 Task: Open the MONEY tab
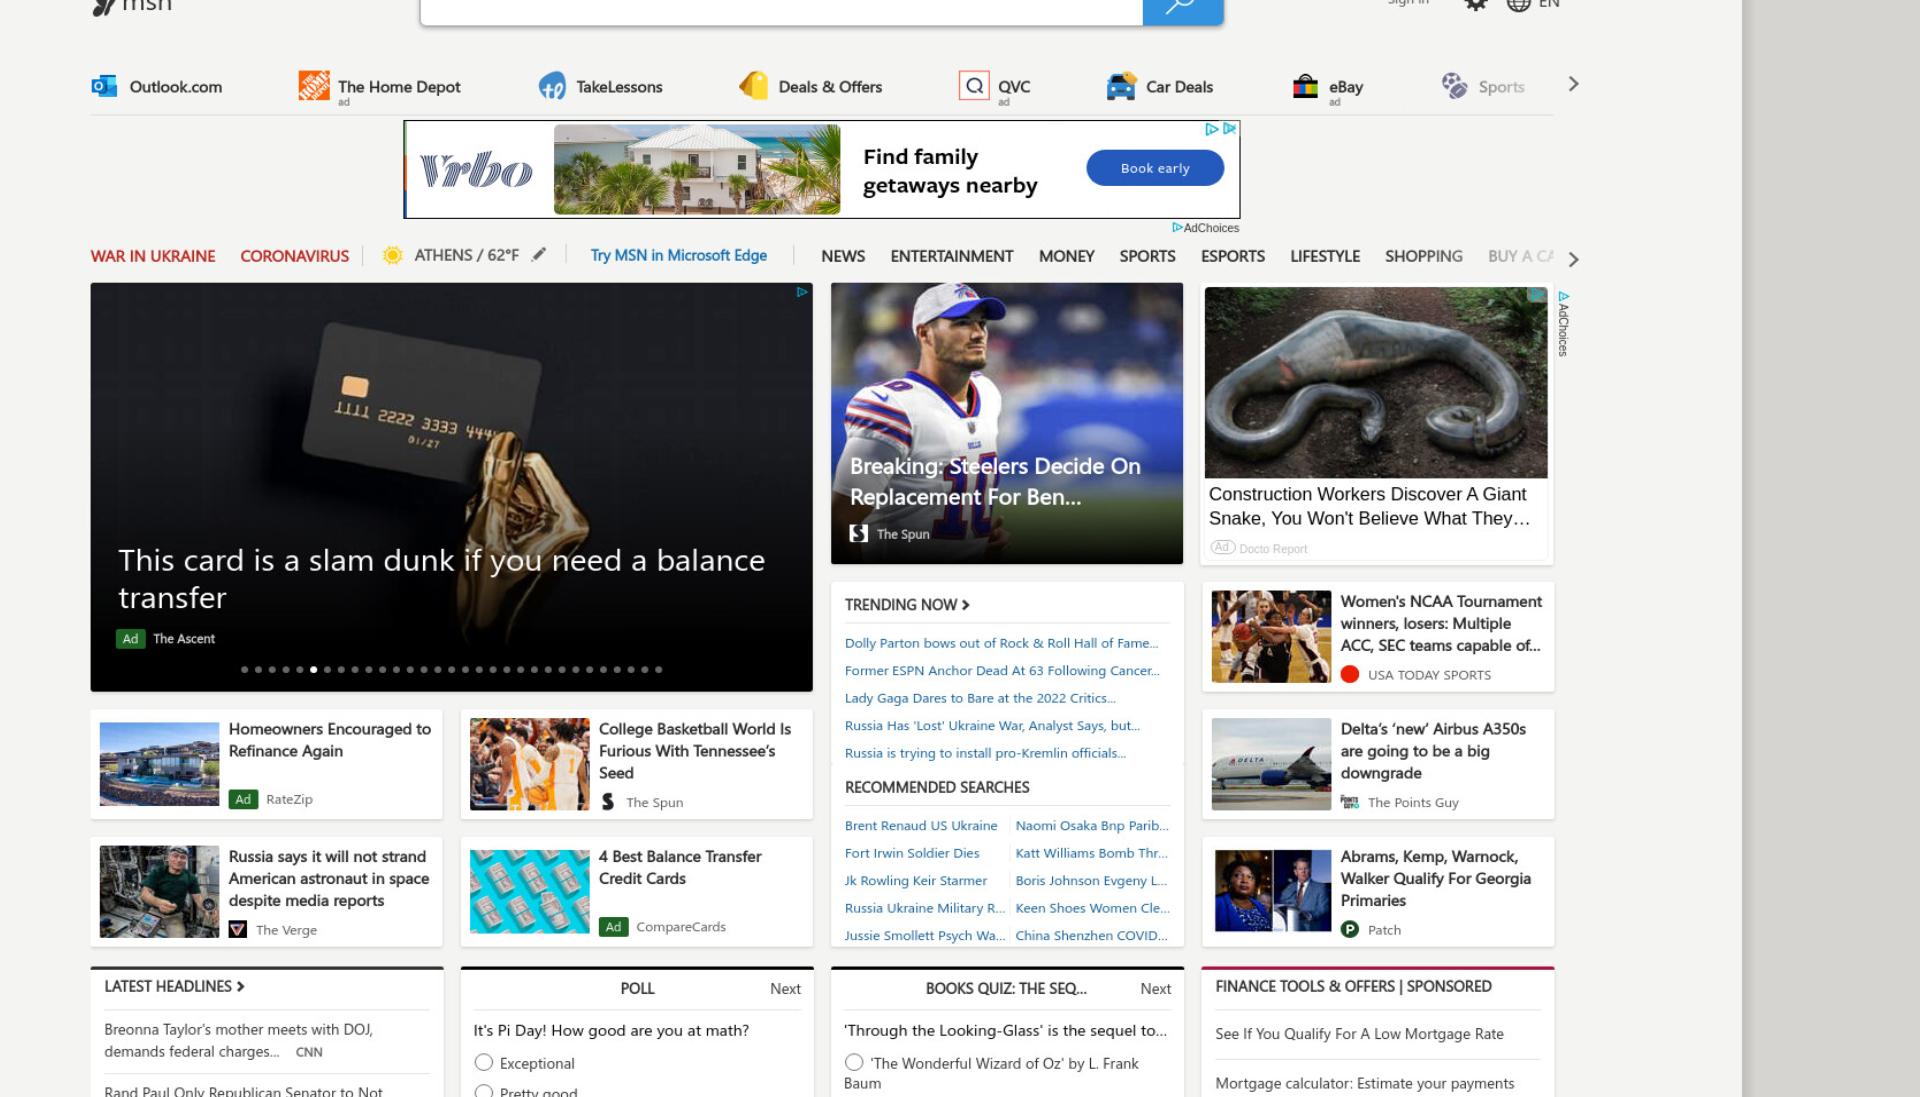click(x=1066, y=256)
